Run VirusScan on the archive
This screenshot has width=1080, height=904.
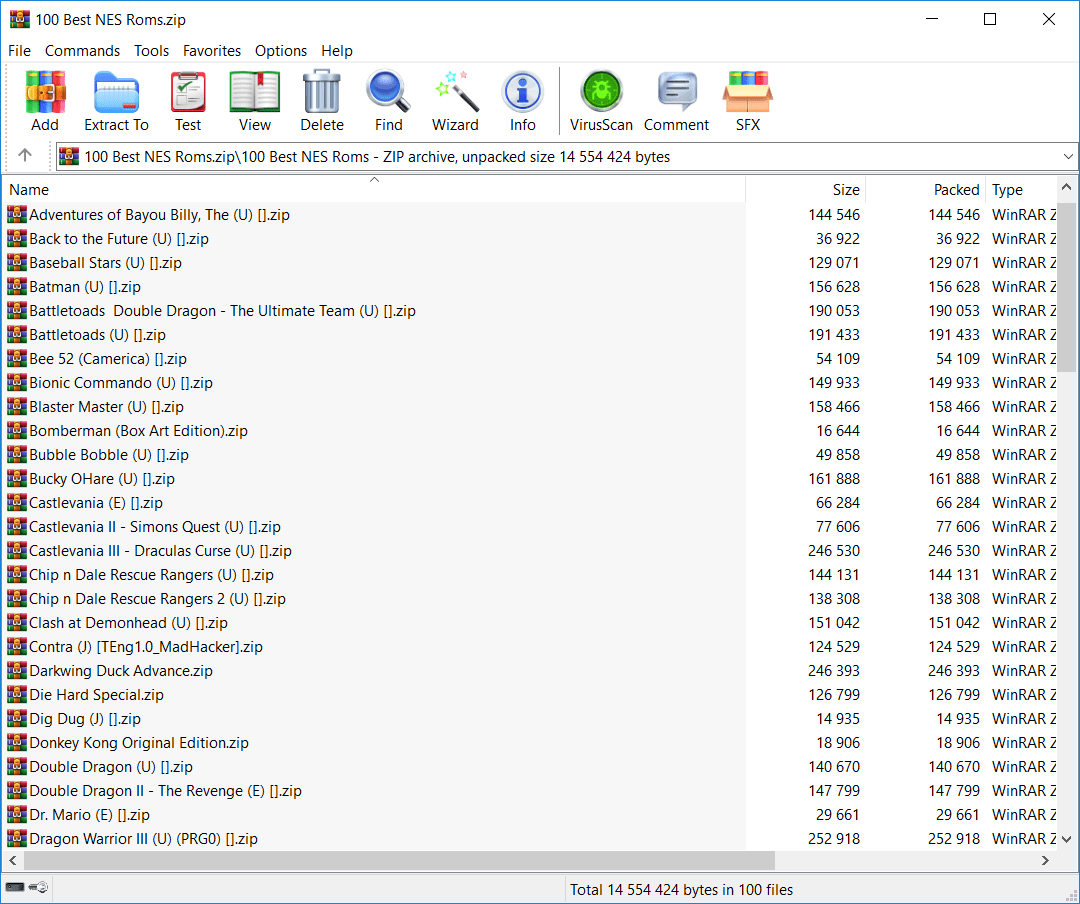[601, 101]
